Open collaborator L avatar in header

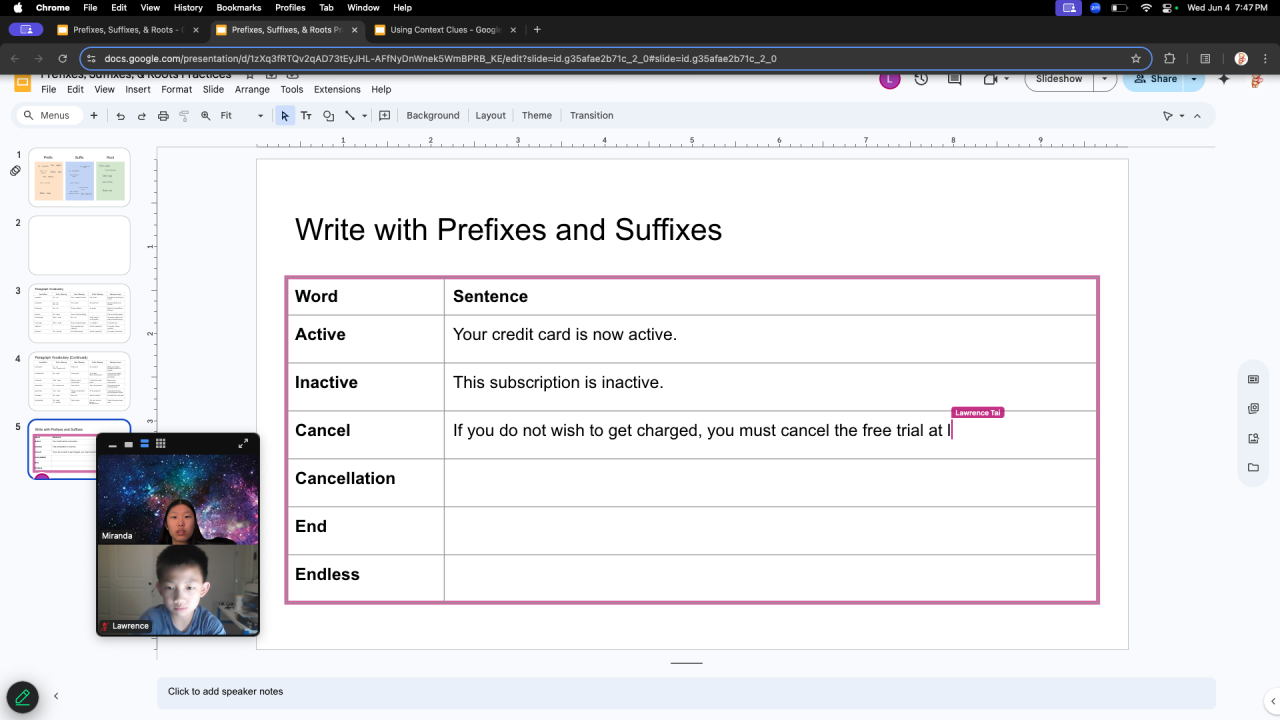(890, 79)
